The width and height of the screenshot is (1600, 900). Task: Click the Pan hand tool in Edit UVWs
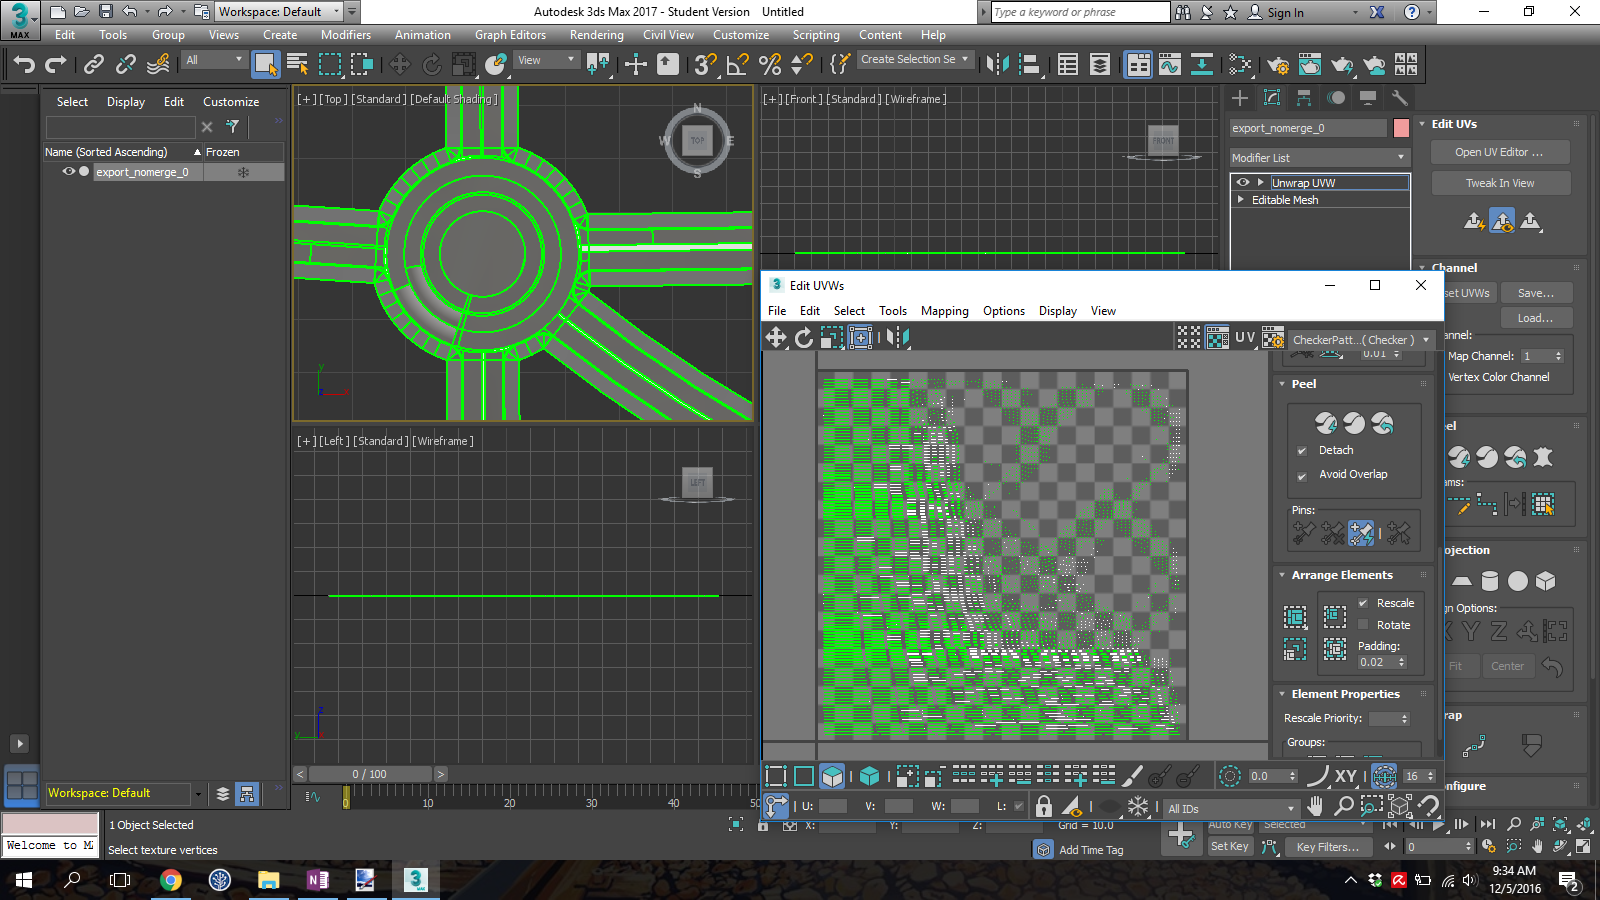coord(1316,806)
